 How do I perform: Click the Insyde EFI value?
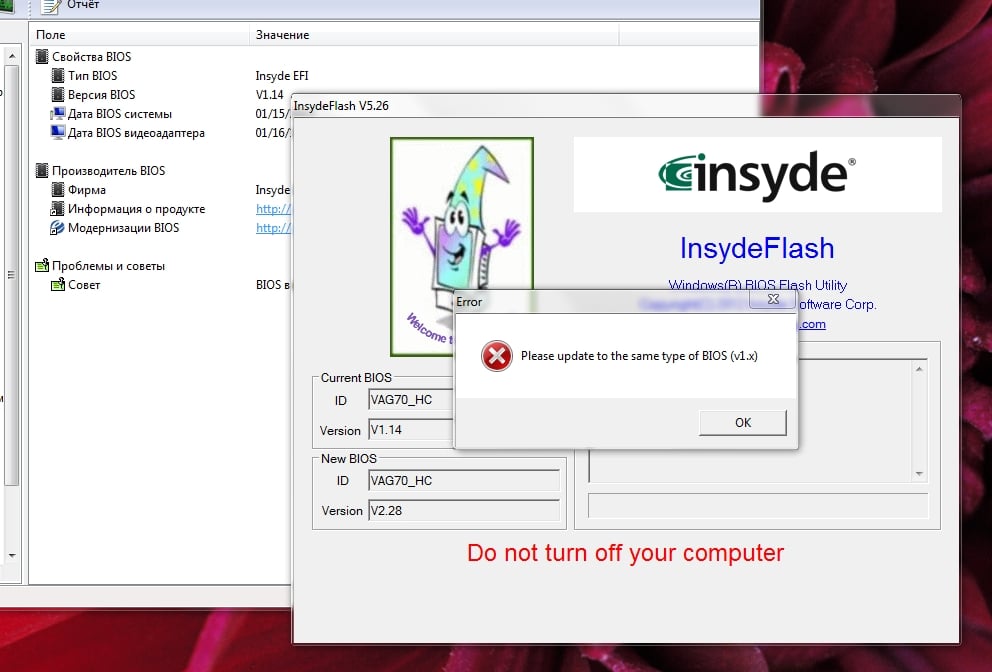point(282,76)
